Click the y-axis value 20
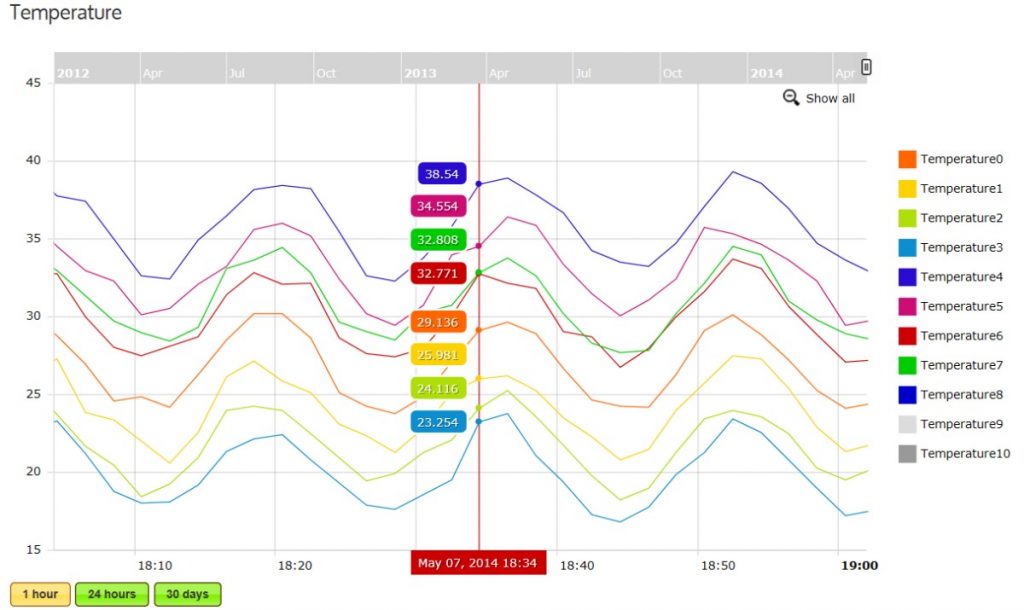The width and height of the screenshot is (1024, 610). (33, 472)
